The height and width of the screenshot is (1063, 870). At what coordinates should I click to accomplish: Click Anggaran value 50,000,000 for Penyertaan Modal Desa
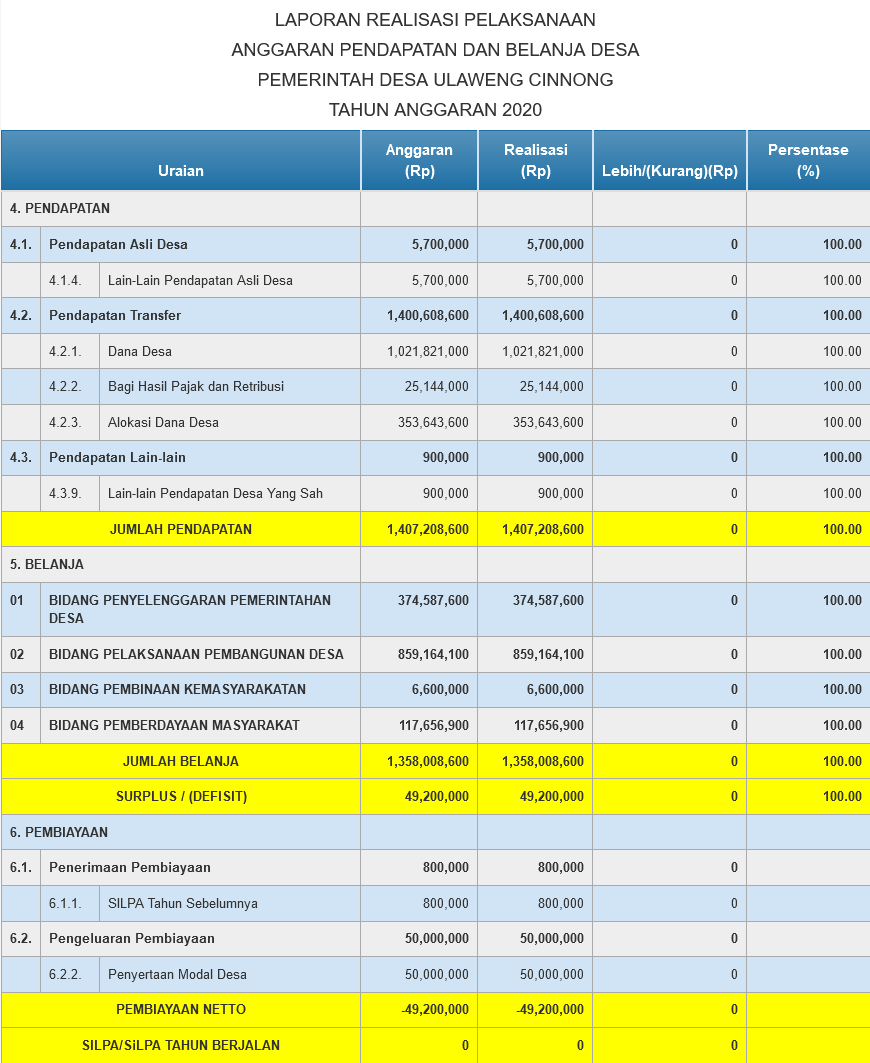coord(437,975)
